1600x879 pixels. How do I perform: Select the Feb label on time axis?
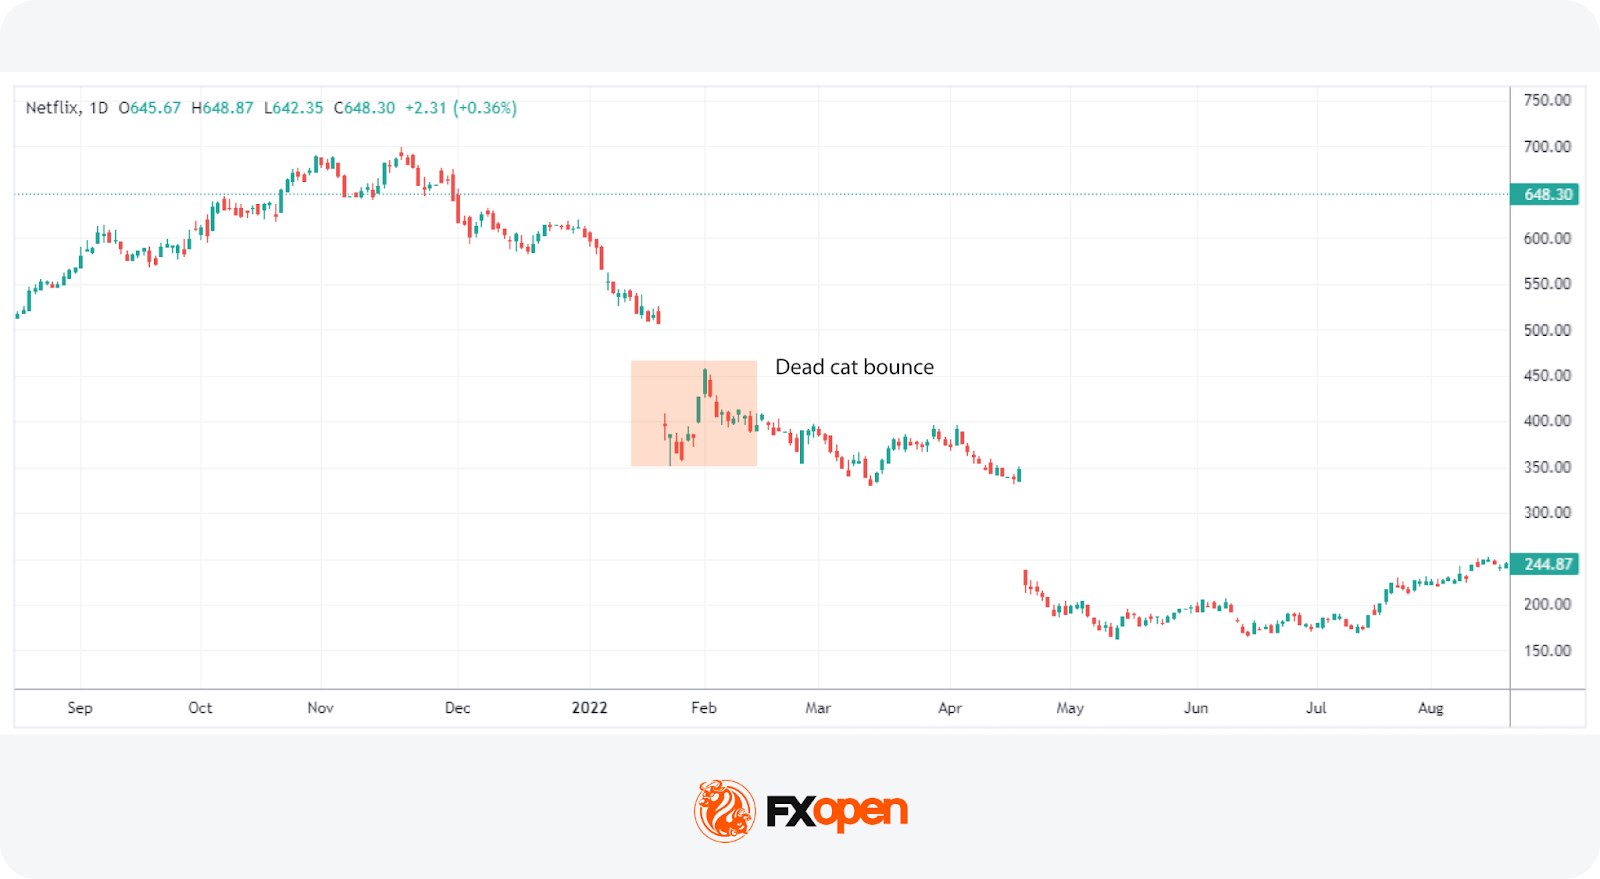click(704, 708)
